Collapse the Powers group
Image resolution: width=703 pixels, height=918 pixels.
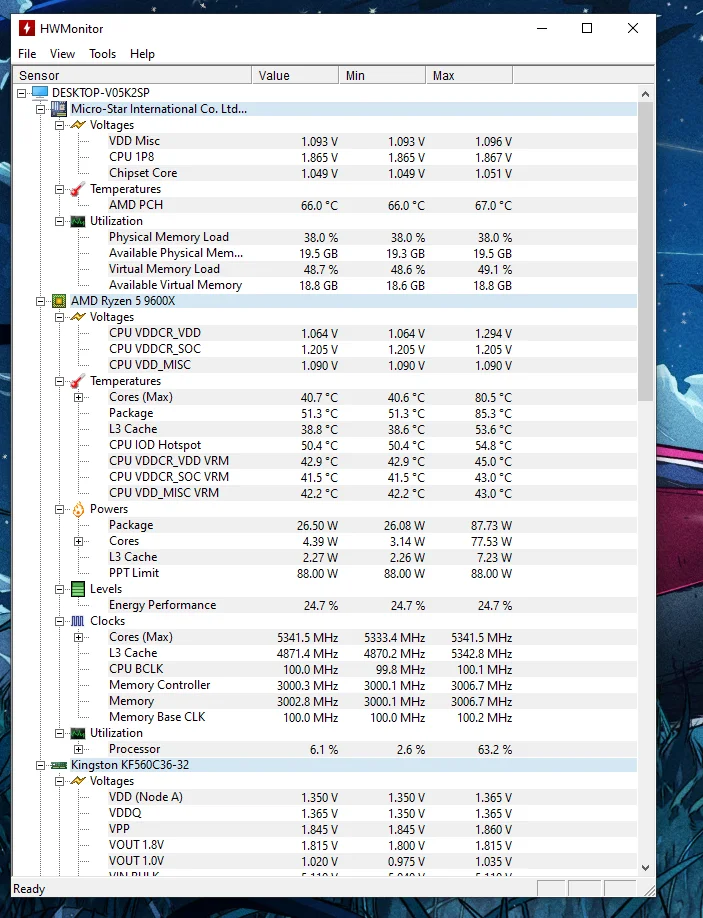60,509
